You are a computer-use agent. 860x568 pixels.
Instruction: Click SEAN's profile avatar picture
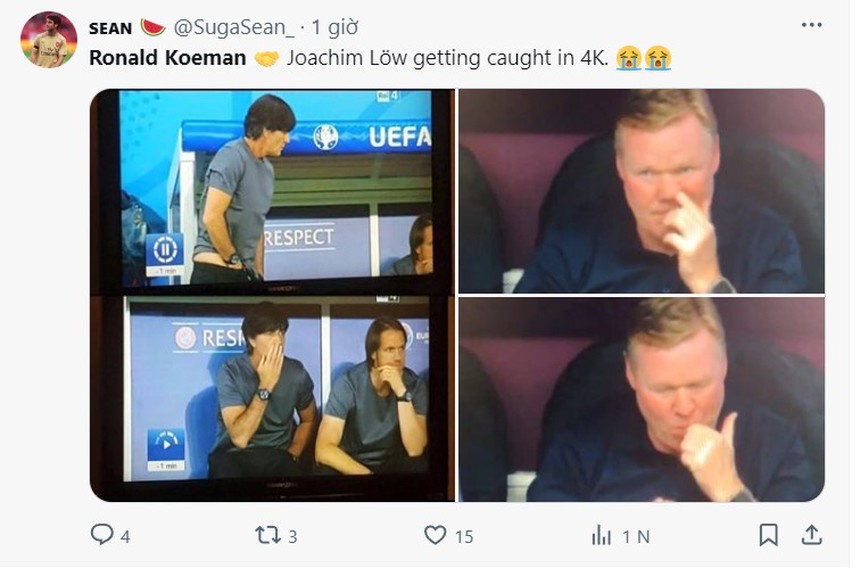[48, 40]
